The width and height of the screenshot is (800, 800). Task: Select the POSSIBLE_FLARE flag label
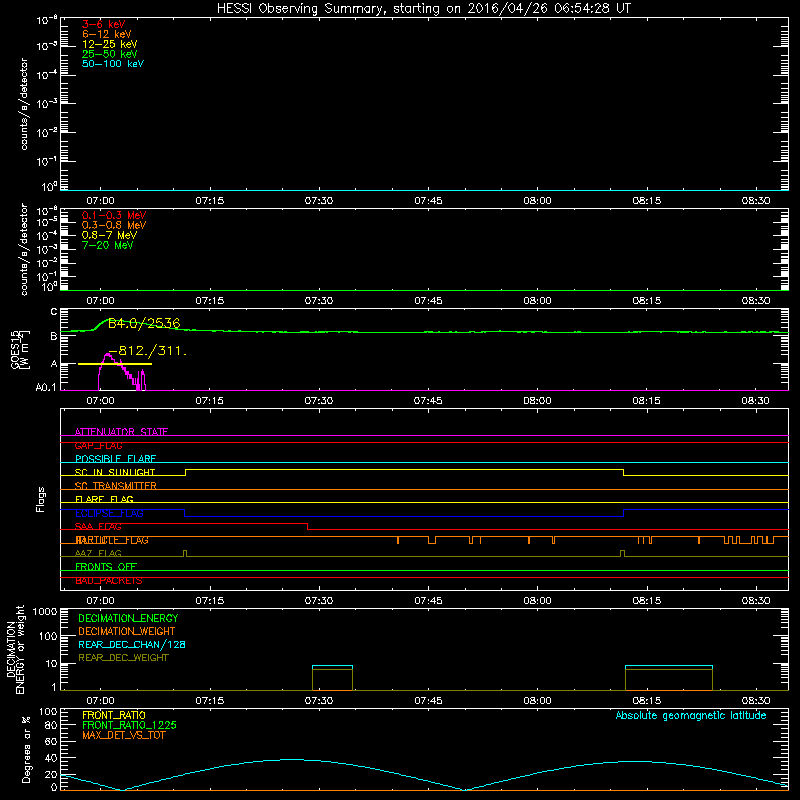point(115,459)
